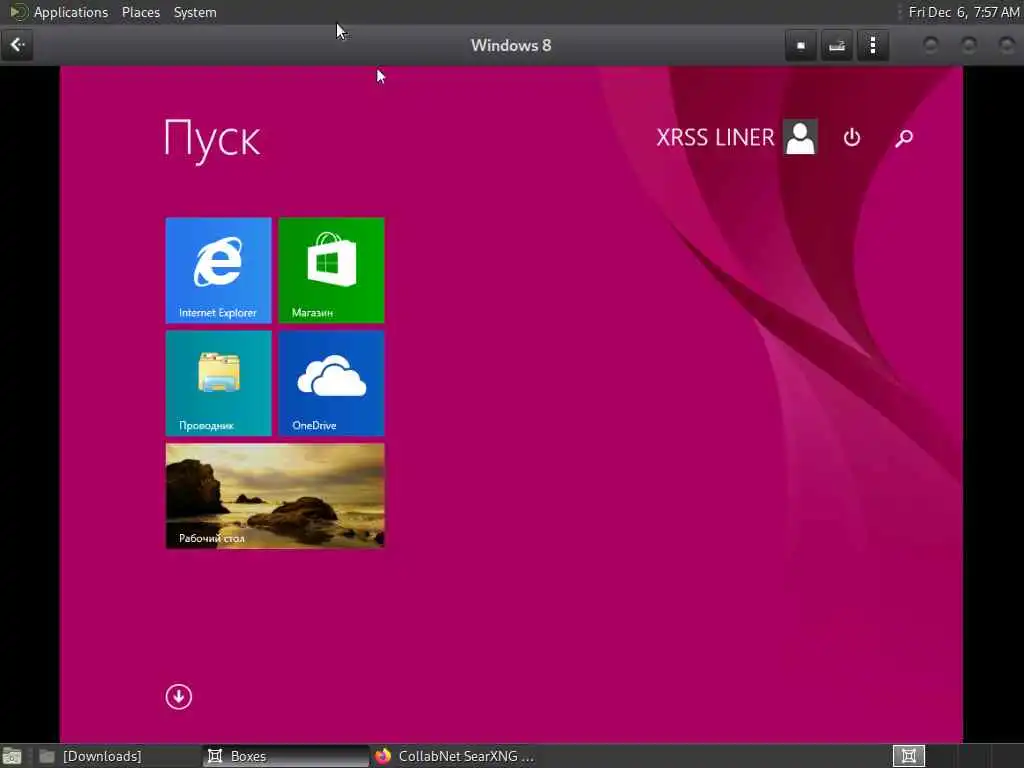The height and width of the screenshot is (768, 1024).
Task: Go back using the Boxes back arrow
Action: 17,45
